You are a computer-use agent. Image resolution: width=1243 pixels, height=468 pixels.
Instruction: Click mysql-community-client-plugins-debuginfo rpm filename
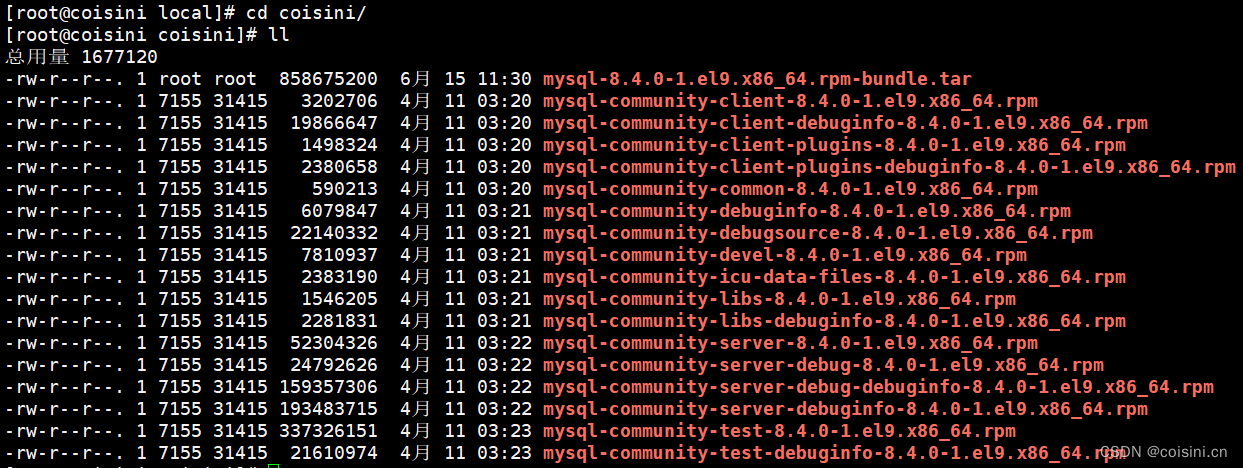point(889,167)
